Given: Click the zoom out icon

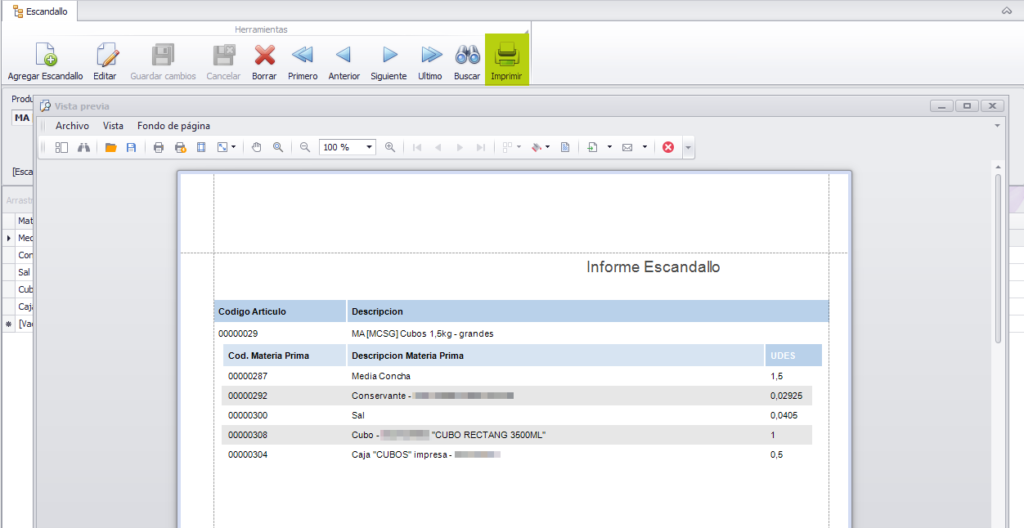Looking at the screenshot, I should [x=304, y=148].
